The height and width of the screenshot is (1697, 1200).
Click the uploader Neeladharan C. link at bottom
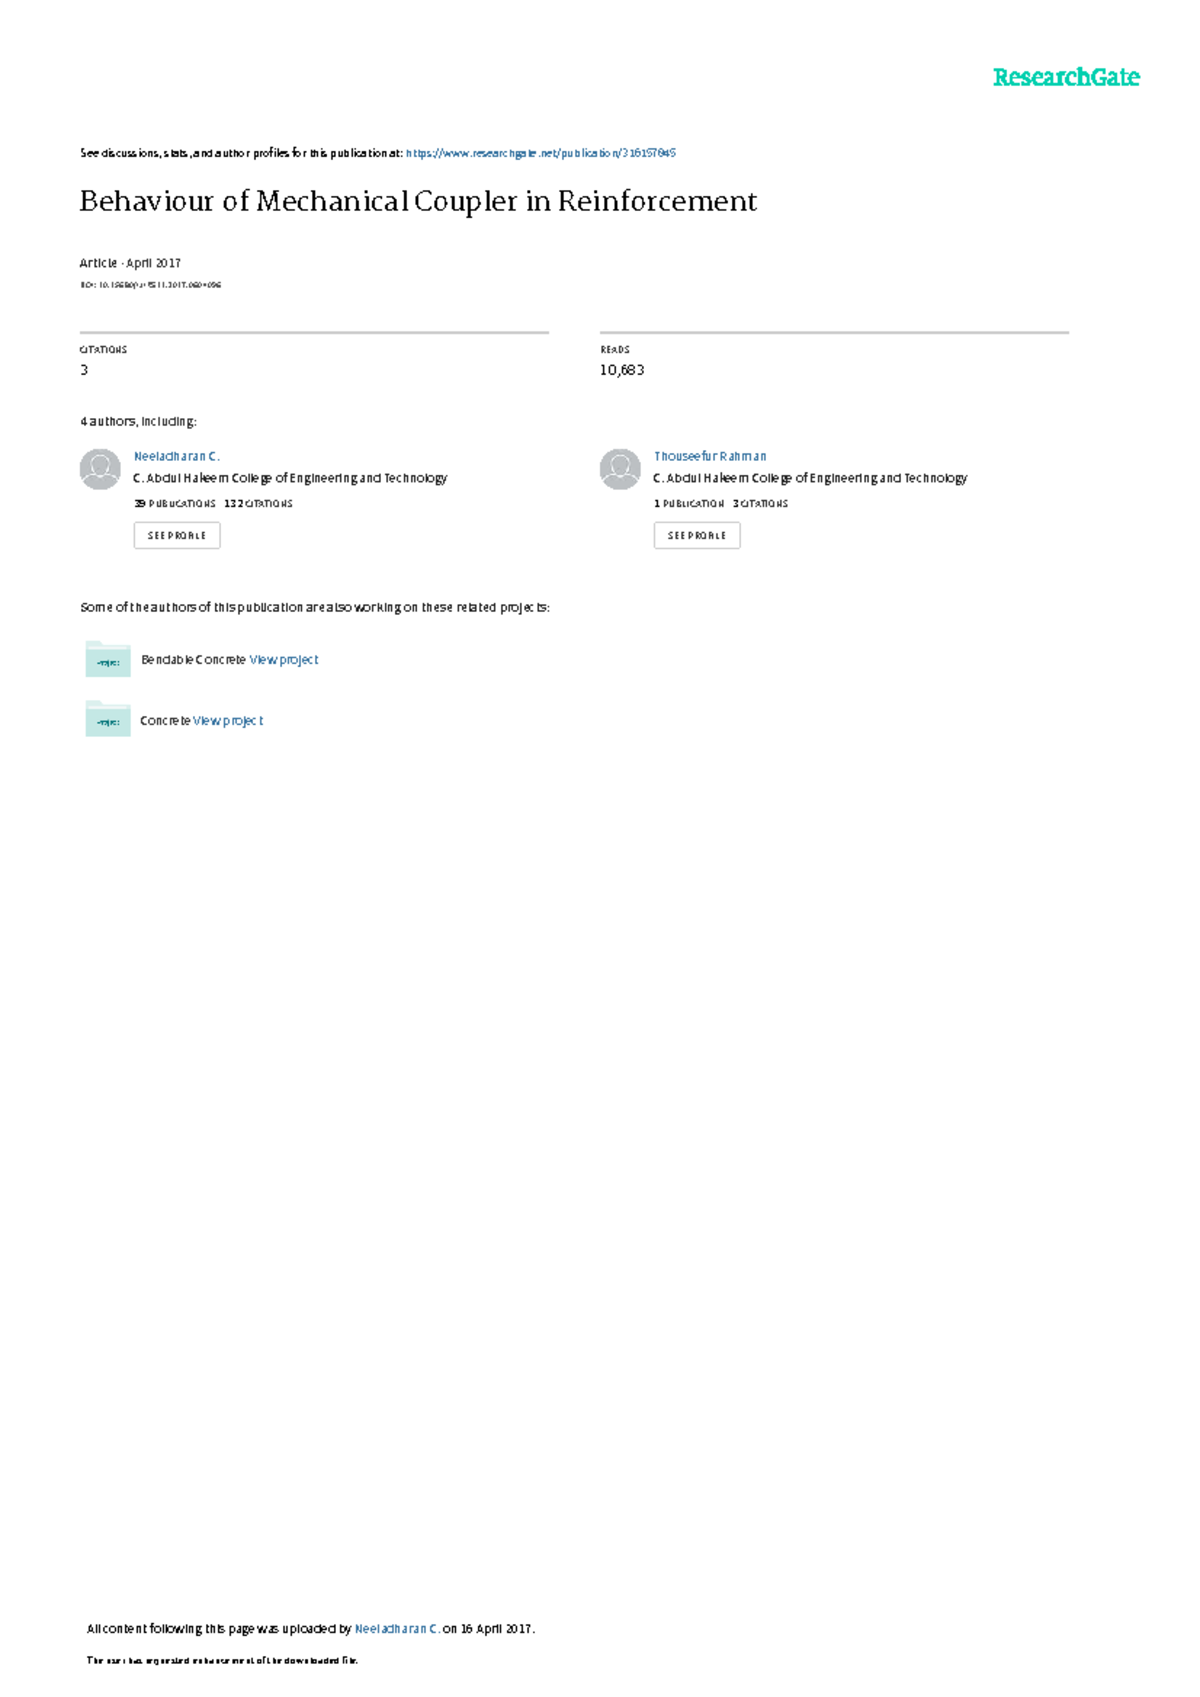[397, 1629]
